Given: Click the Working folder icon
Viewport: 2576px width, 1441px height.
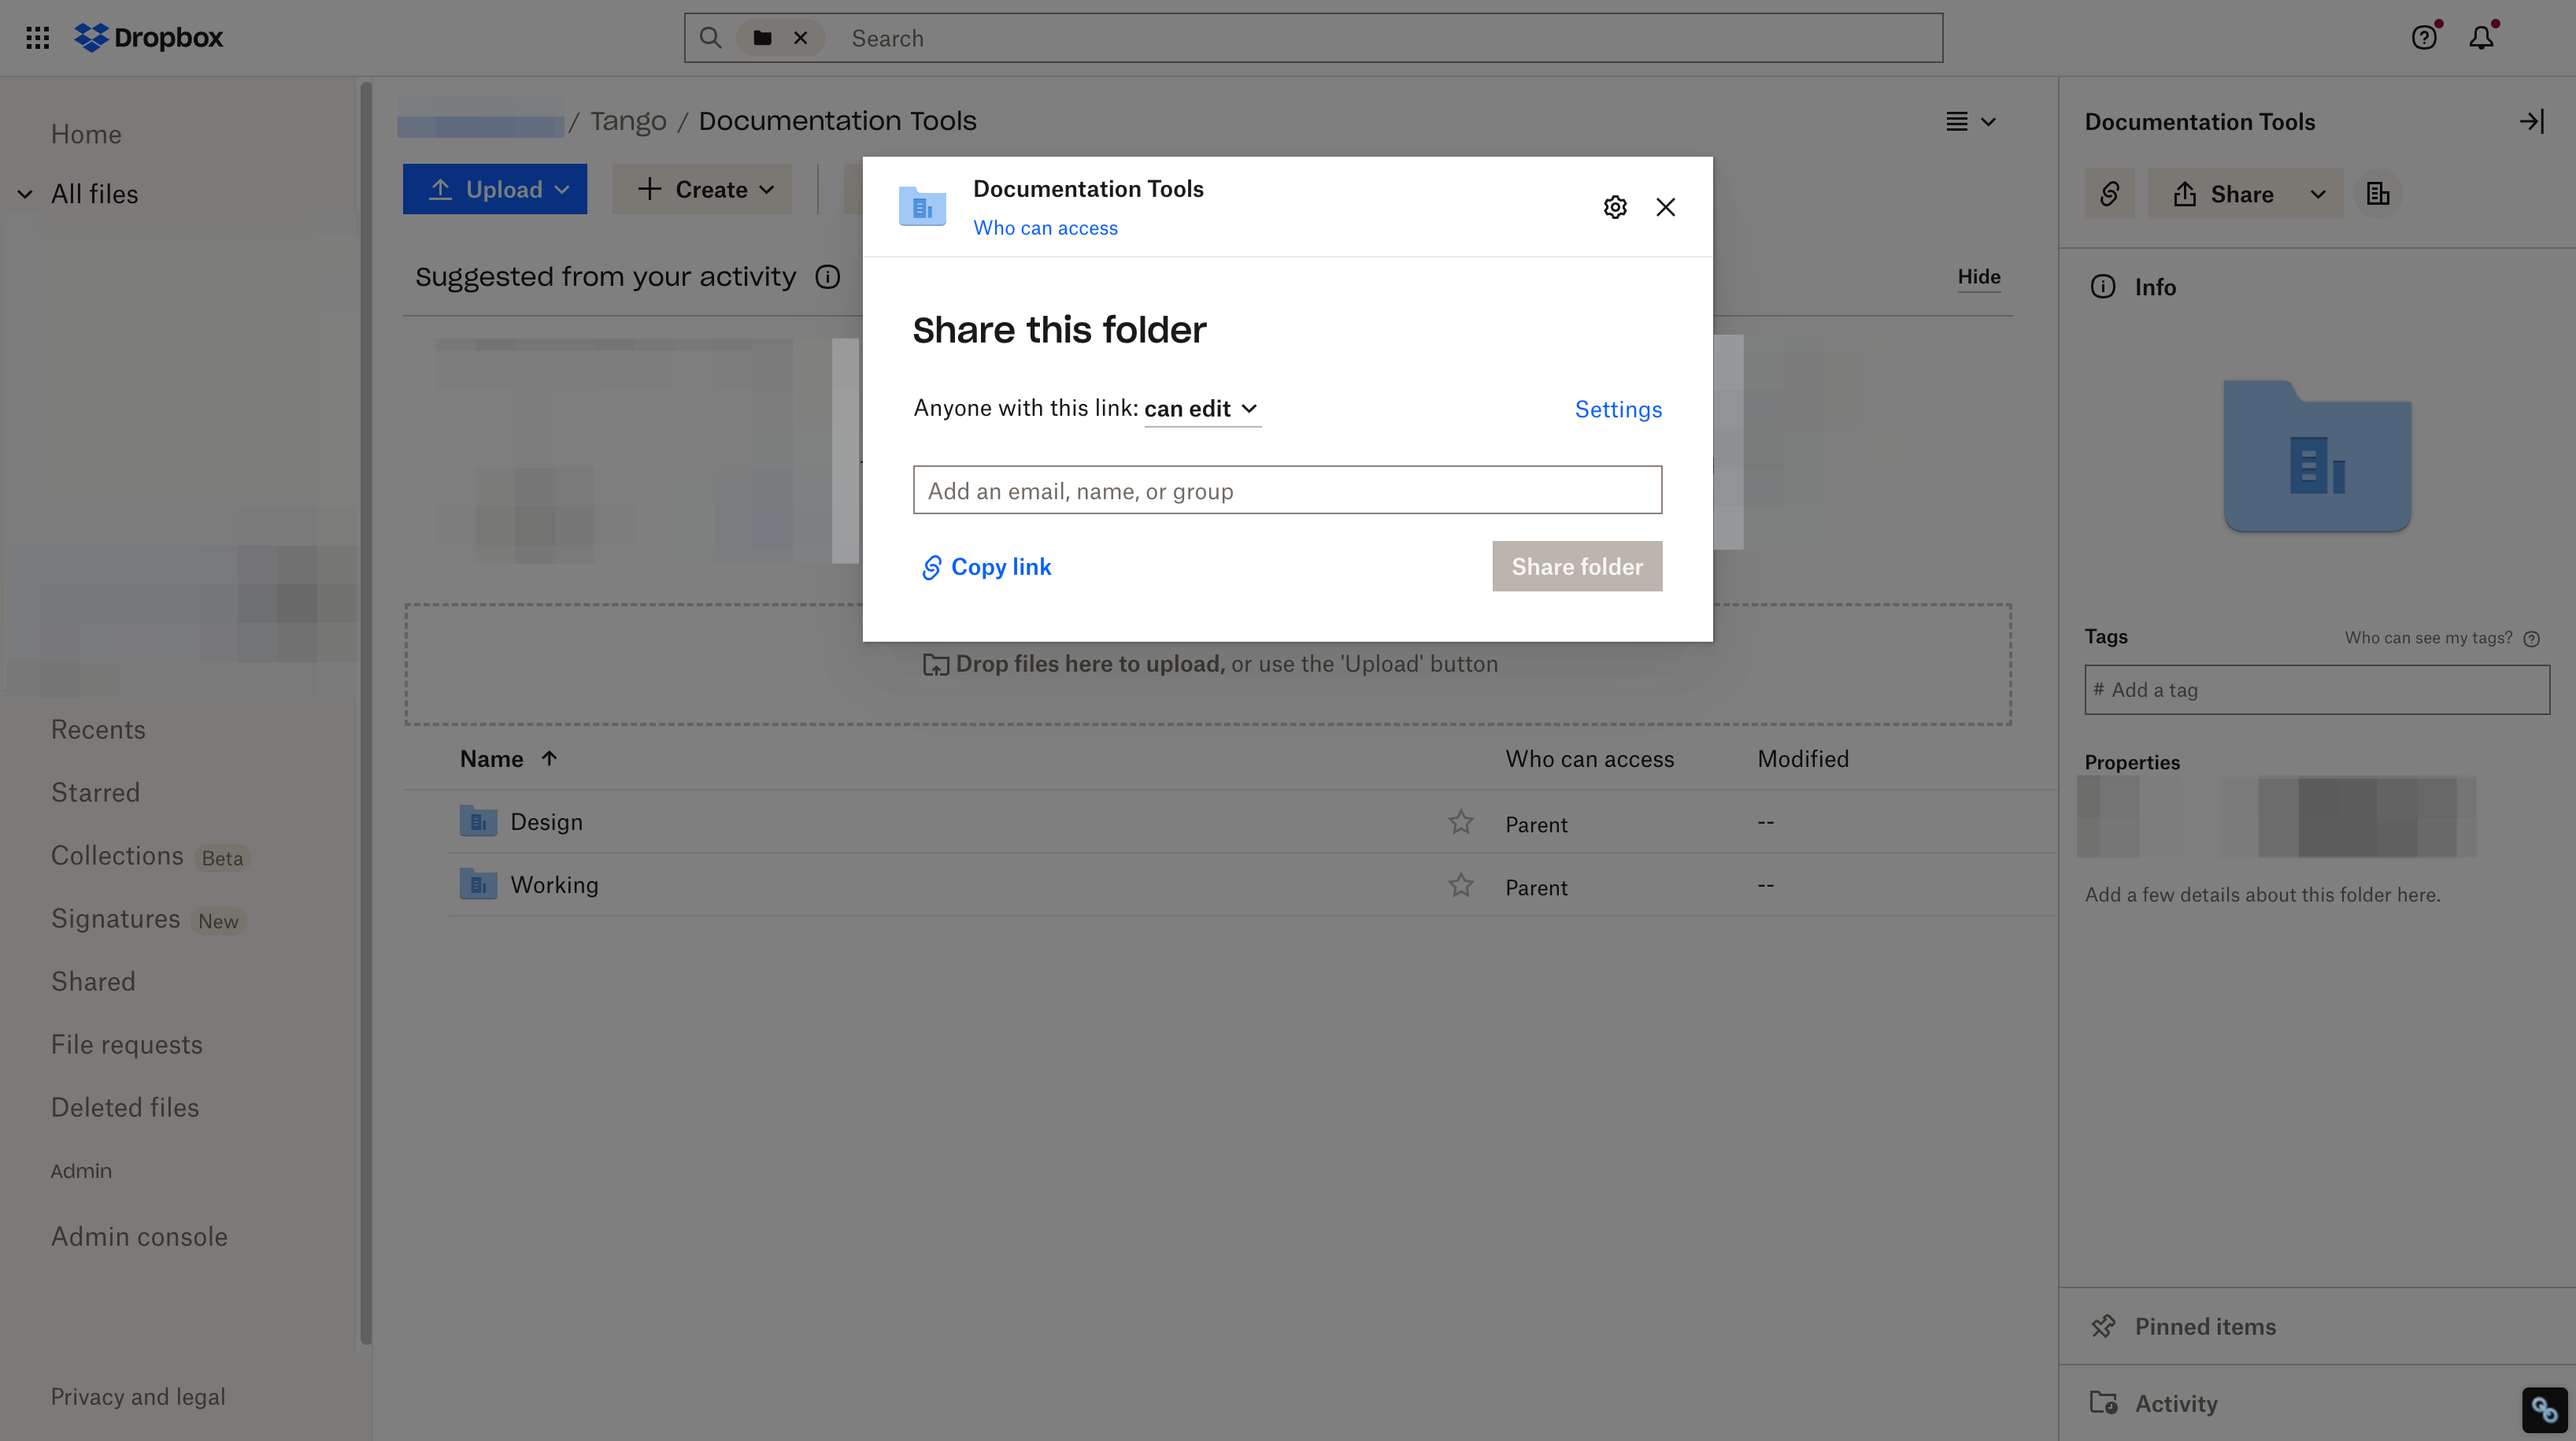Looking at the screenshot, I should pos(478,884).
